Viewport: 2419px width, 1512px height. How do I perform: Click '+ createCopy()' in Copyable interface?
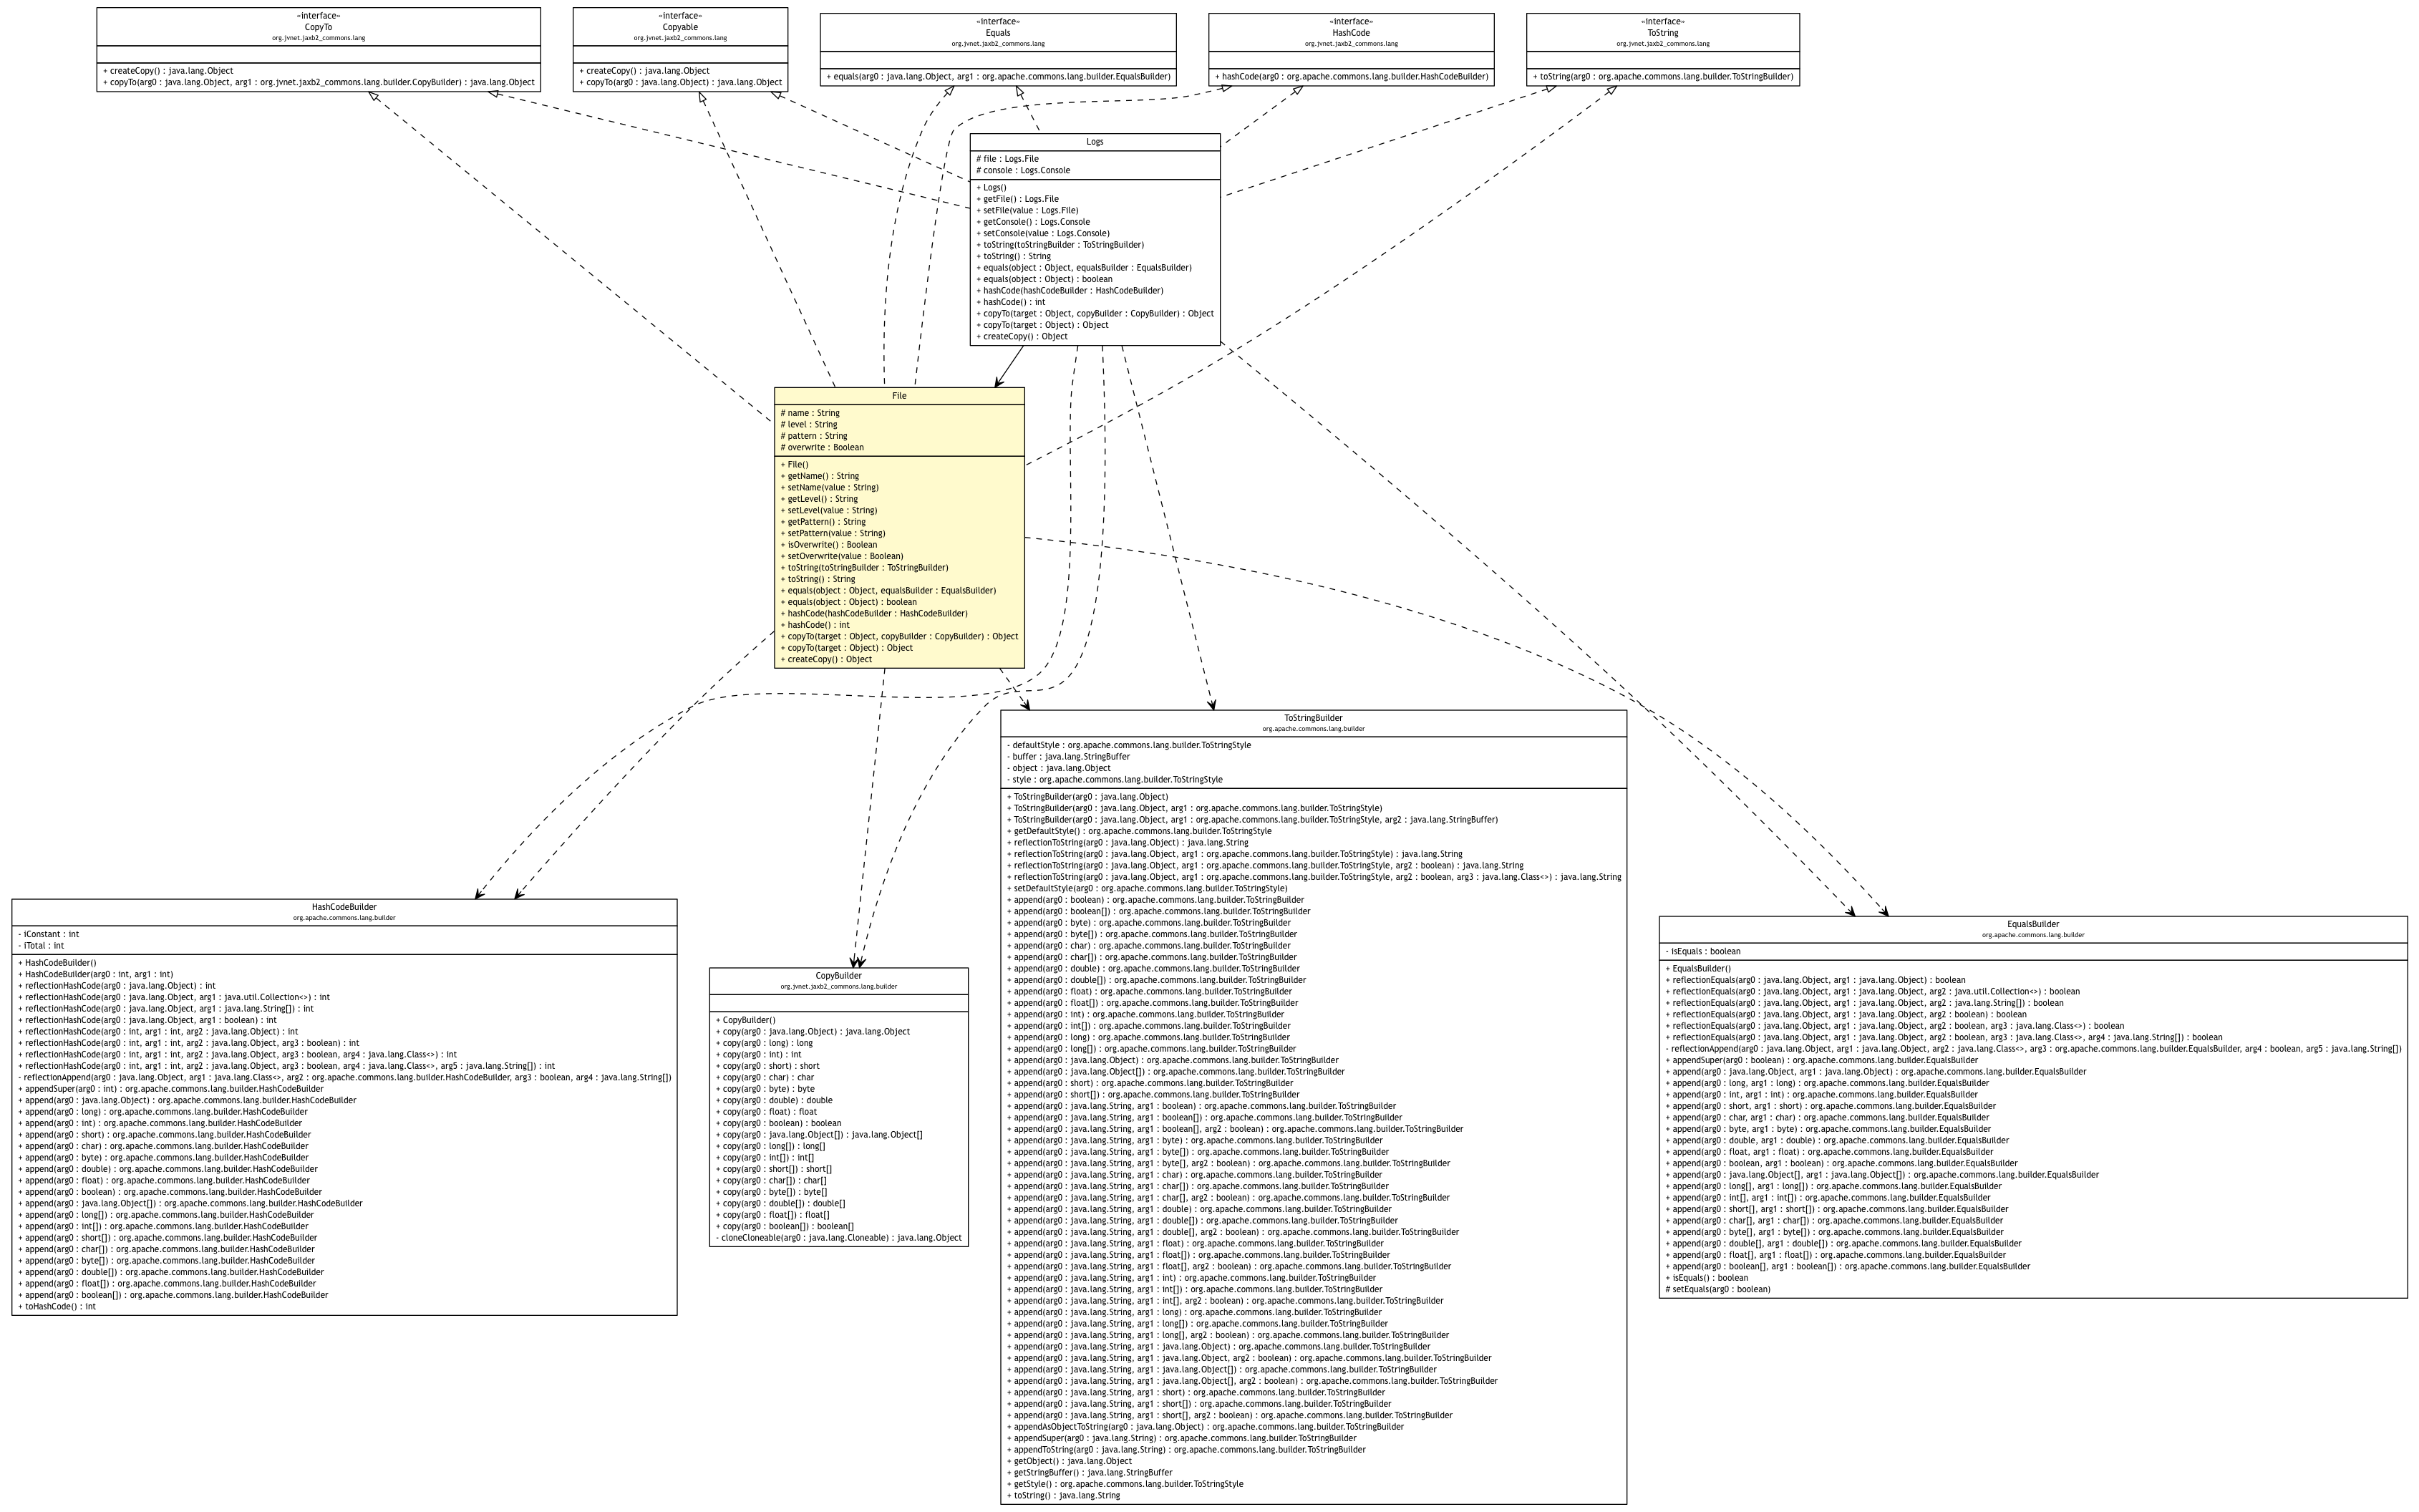644,71
